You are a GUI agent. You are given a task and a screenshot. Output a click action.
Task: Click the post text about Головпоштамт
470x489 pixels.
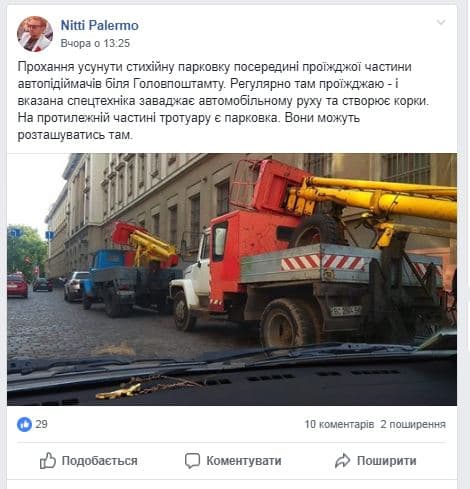(223, 101)
